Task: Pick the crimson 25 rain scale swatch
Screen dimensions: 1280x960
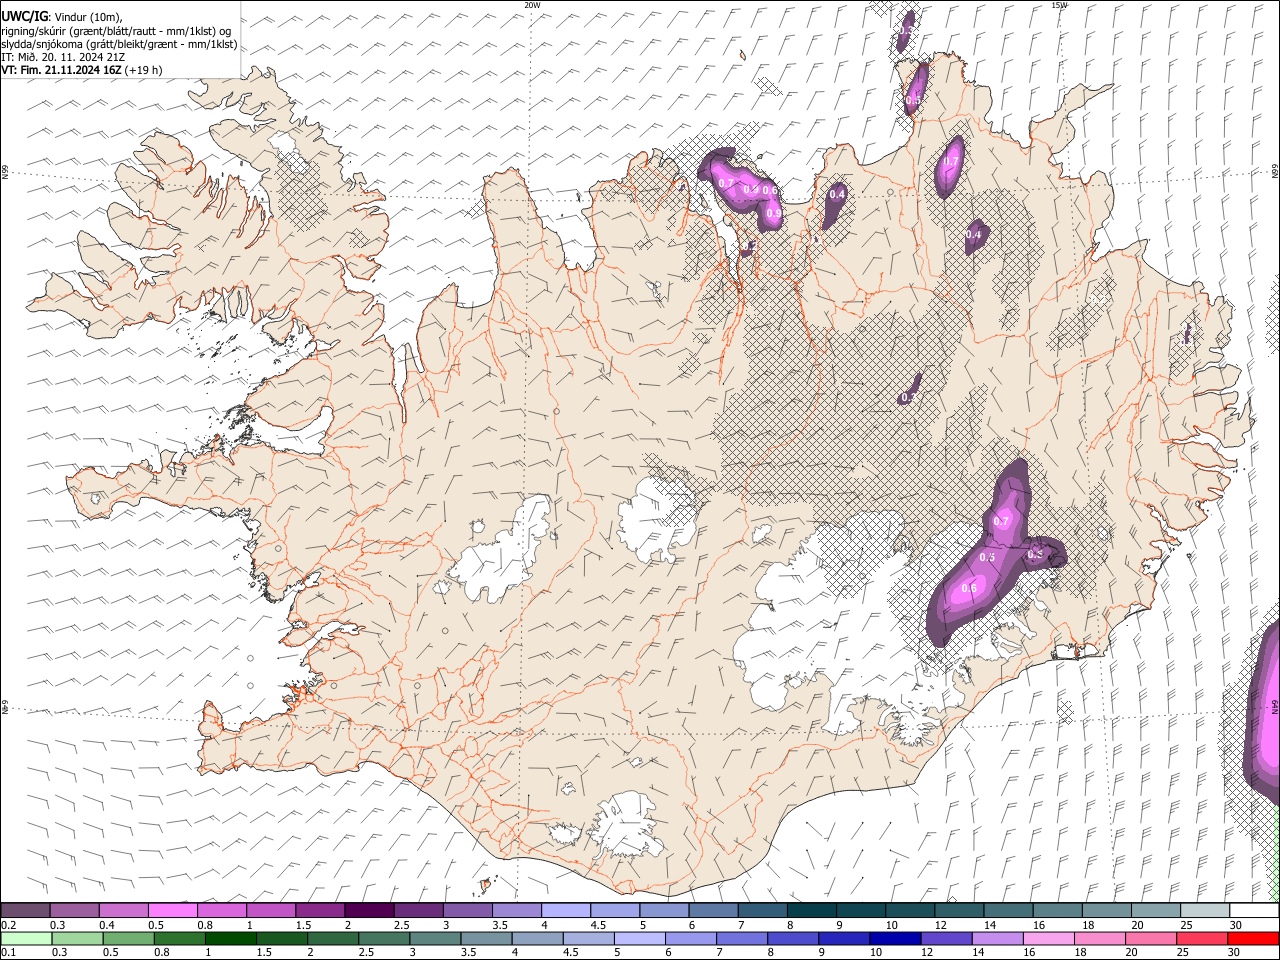Action: tap(1202, 938)
